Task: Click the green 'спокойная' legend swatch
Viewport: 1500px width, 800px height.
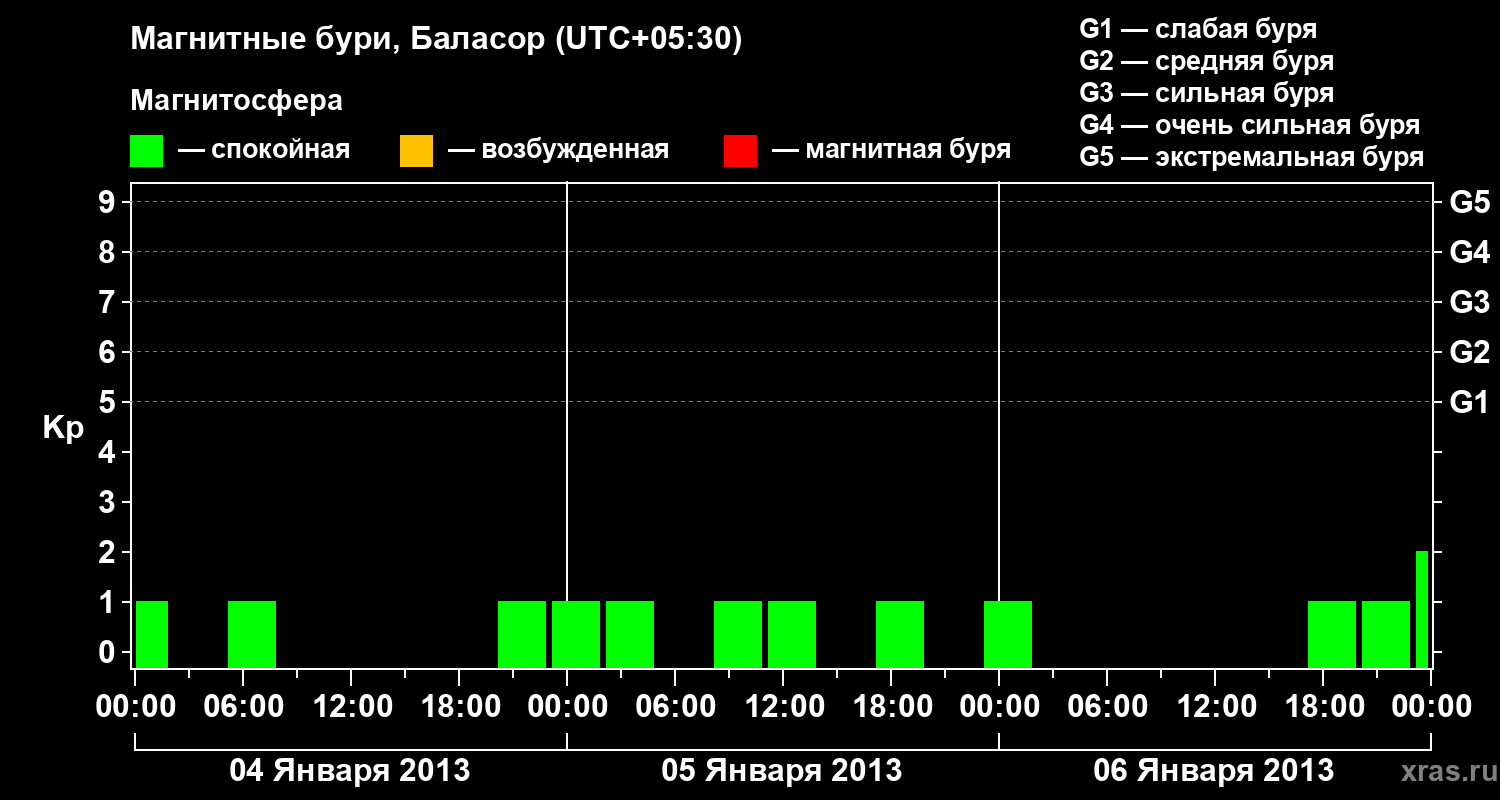Action: point(147,151)
